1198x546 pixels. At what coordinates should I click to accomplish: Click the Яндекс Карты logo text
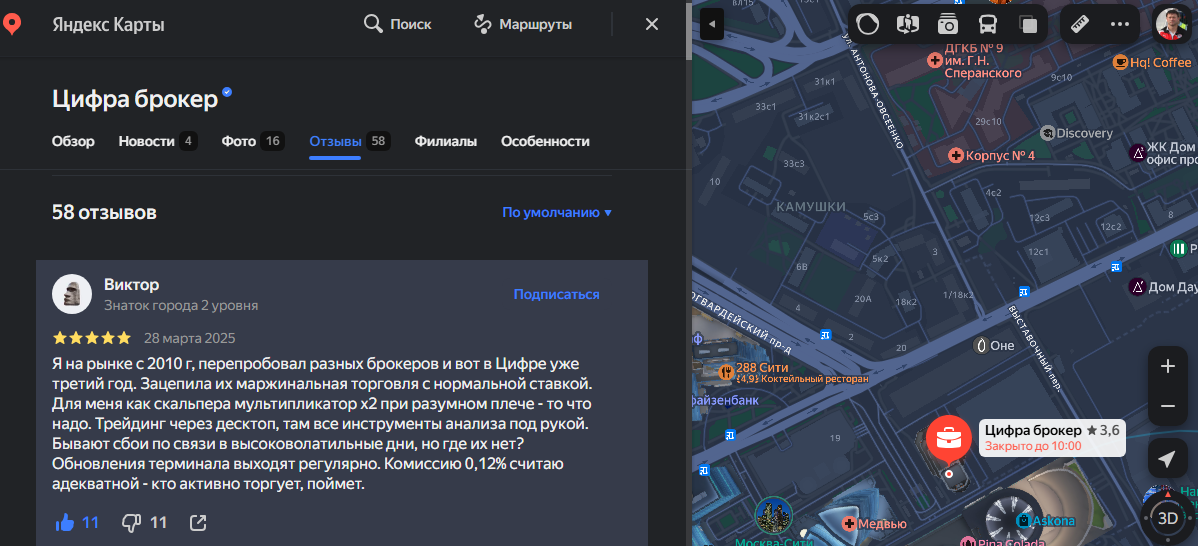108,24
